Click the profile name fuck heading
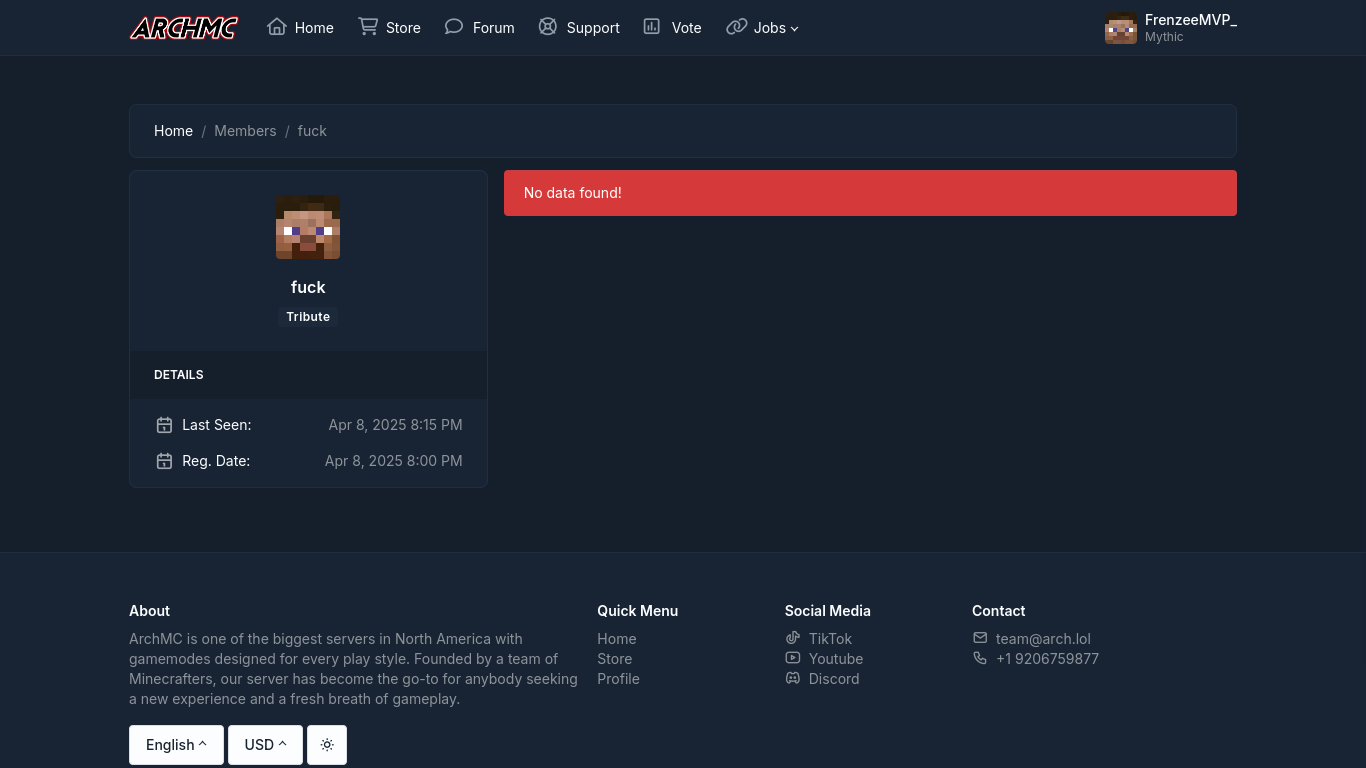The image size is (1366, 768). coord(308,287)
